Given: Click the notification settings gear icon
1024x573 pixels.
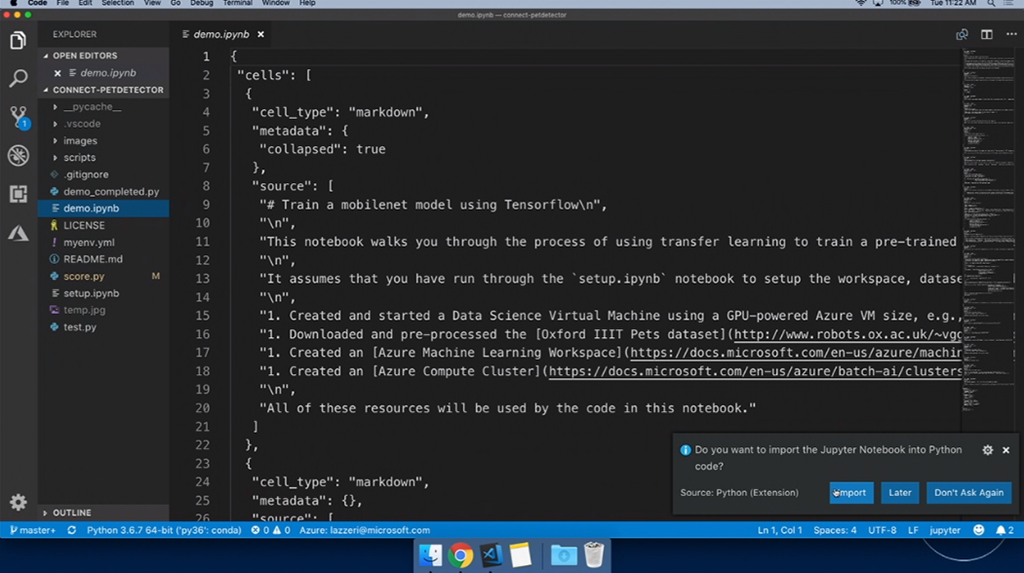Looking at the screenshot, I should 988,451.
